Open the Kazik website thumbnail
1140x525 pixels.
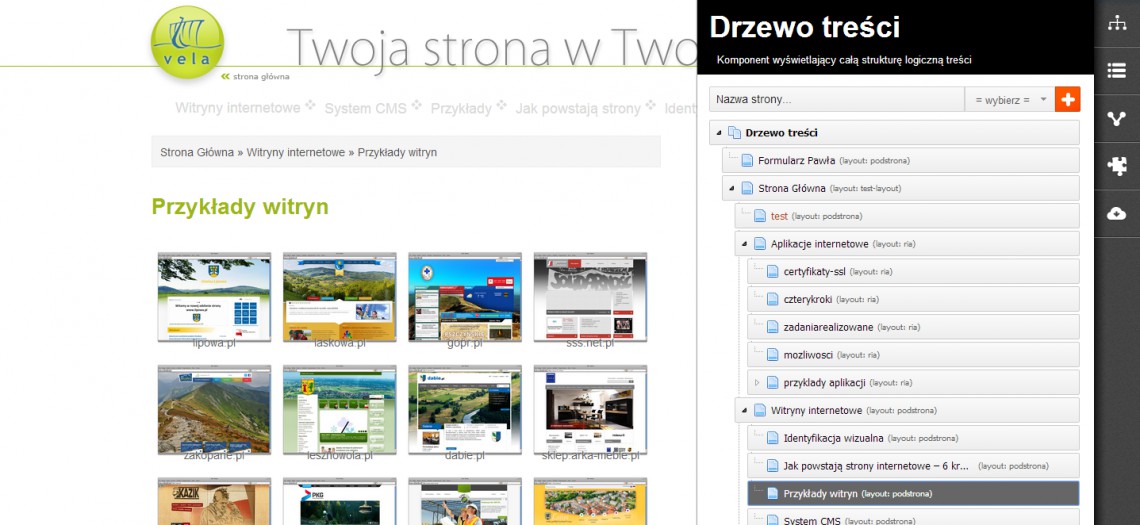[214, 501]
